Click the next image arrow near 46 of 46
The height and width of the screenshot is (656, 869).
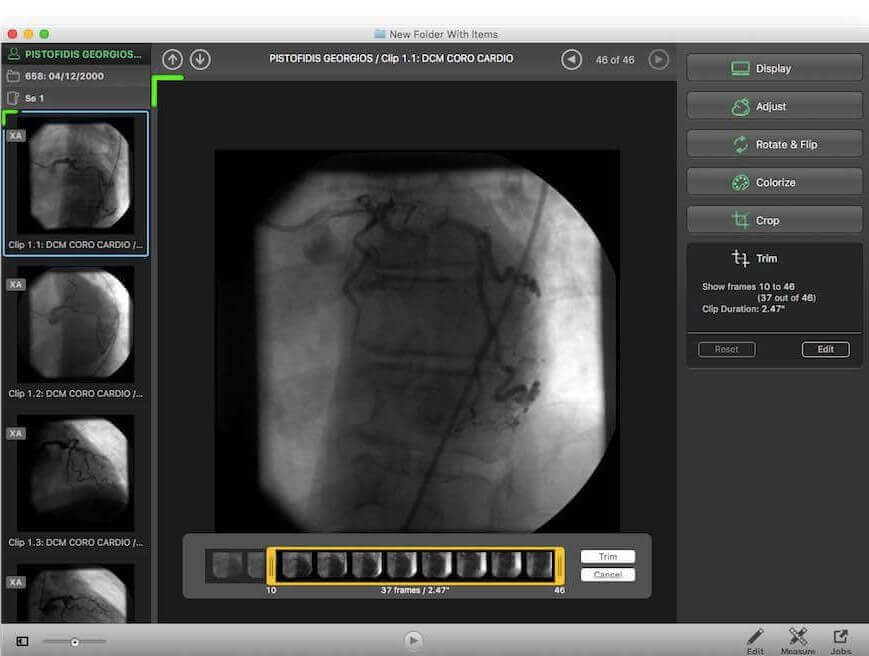pyautogui.click(x=658, y=59)
